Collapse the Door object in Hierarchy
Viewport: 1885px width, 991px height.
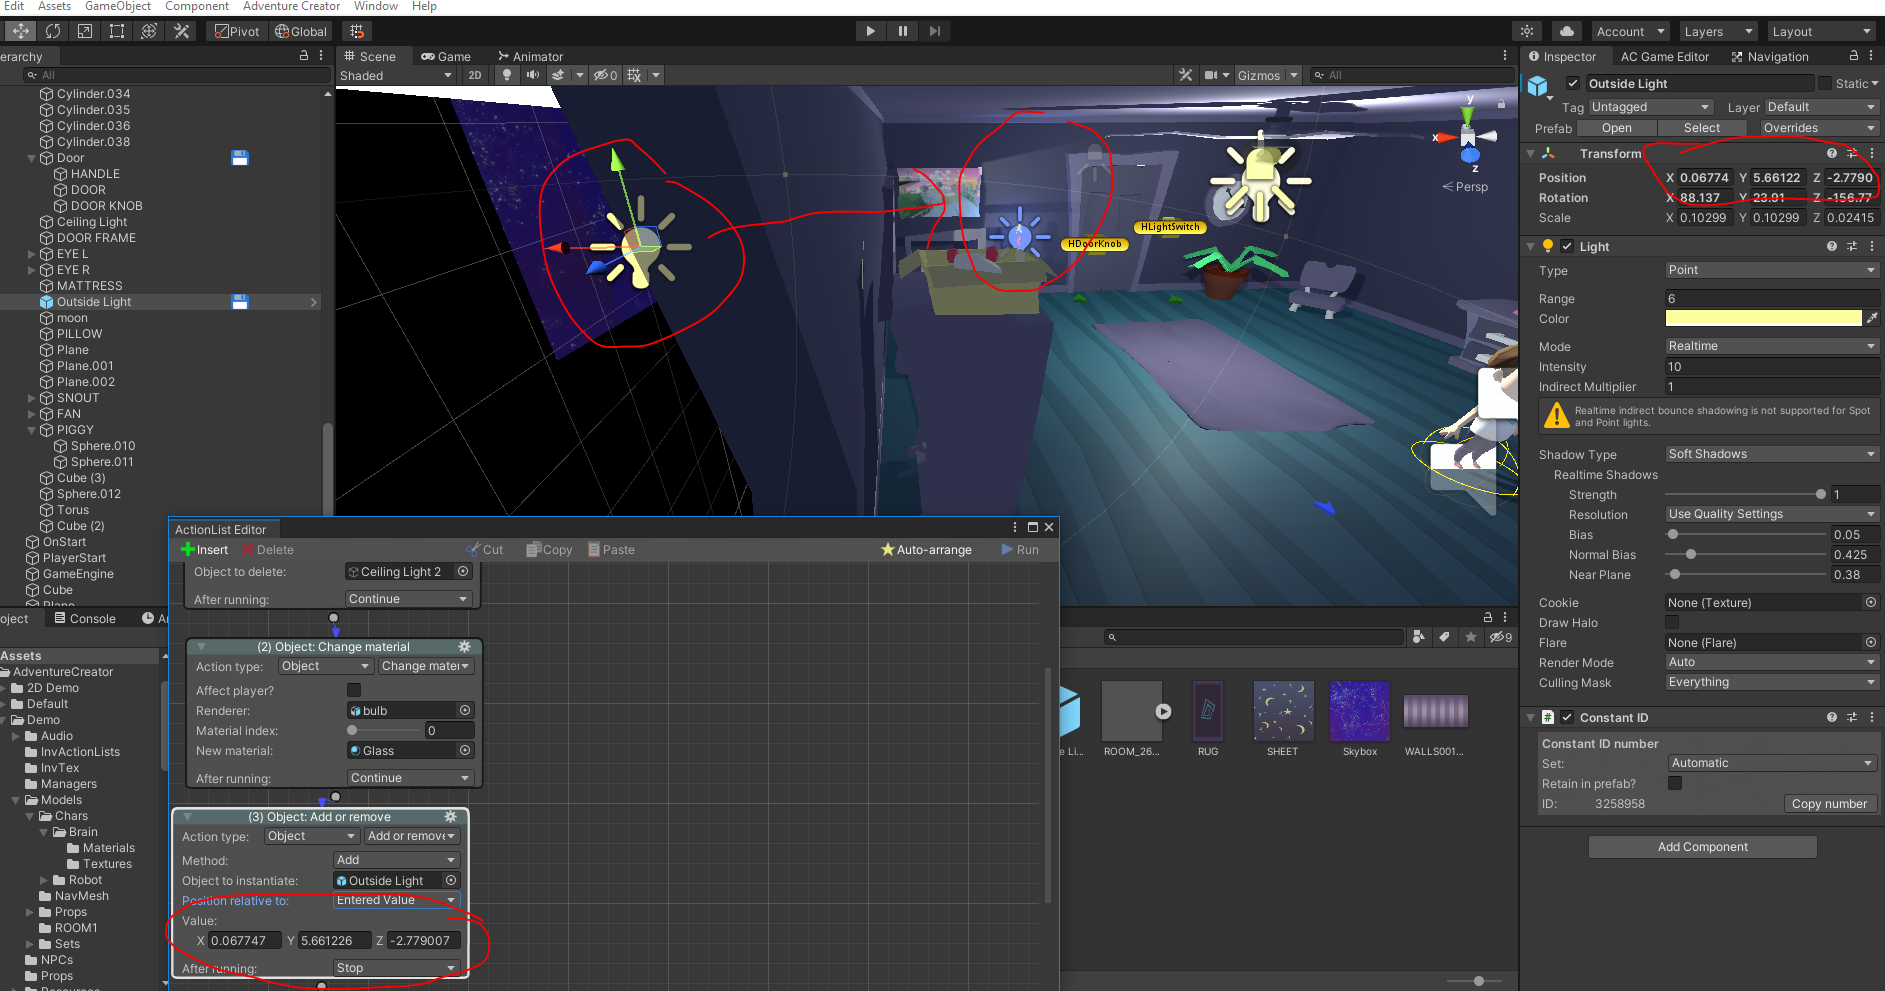click(x=32, y=158)
